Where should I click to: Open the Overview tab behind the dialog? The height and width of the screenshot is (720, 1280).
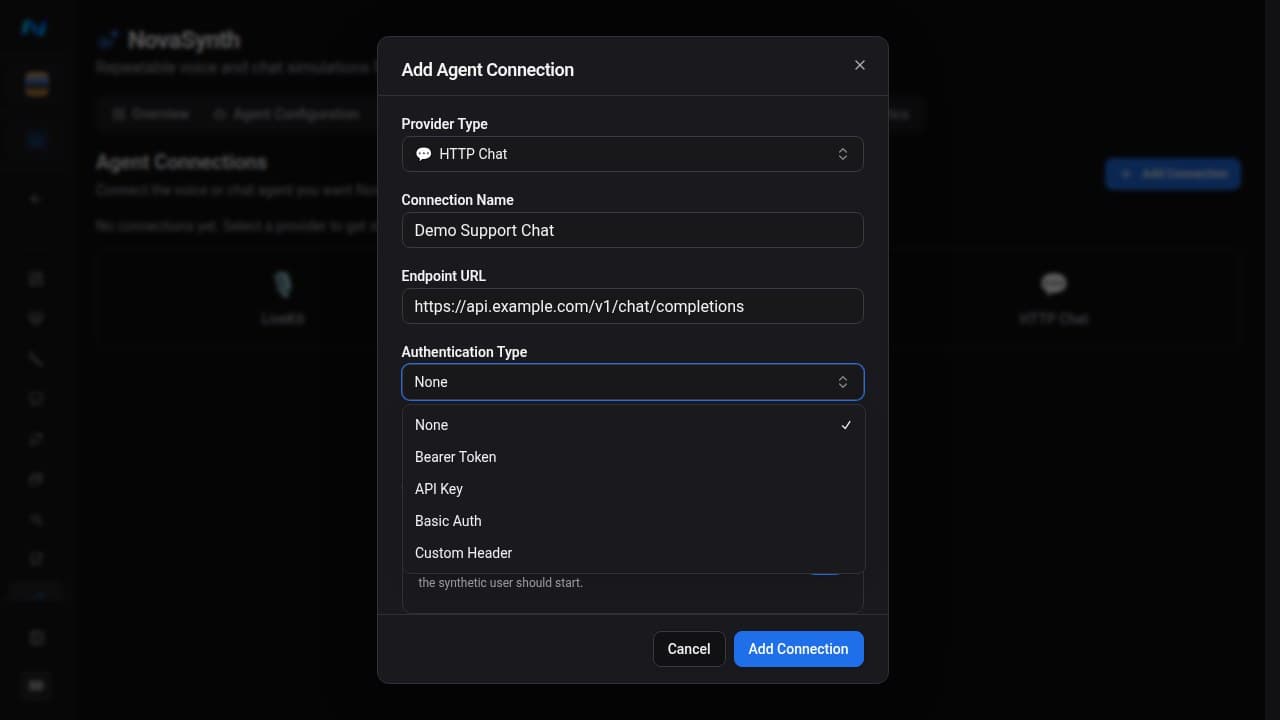click(150, 114)
